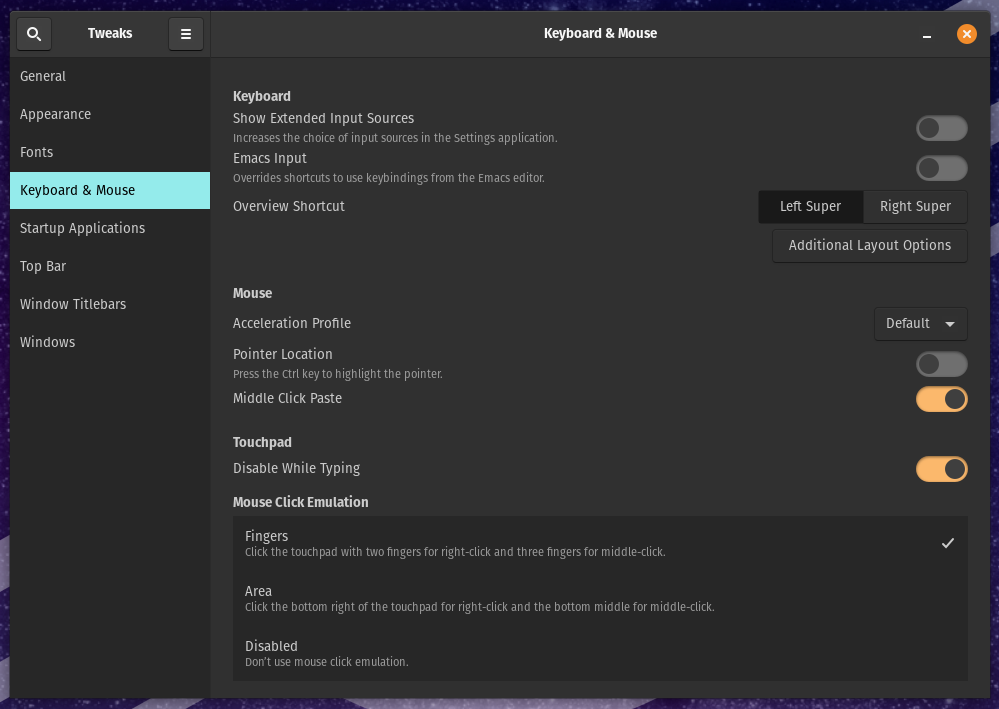Set Overview Shortcut to Right Super
Image resolution: width=999 pixels, height=709 pixels.
pos(915,207)
